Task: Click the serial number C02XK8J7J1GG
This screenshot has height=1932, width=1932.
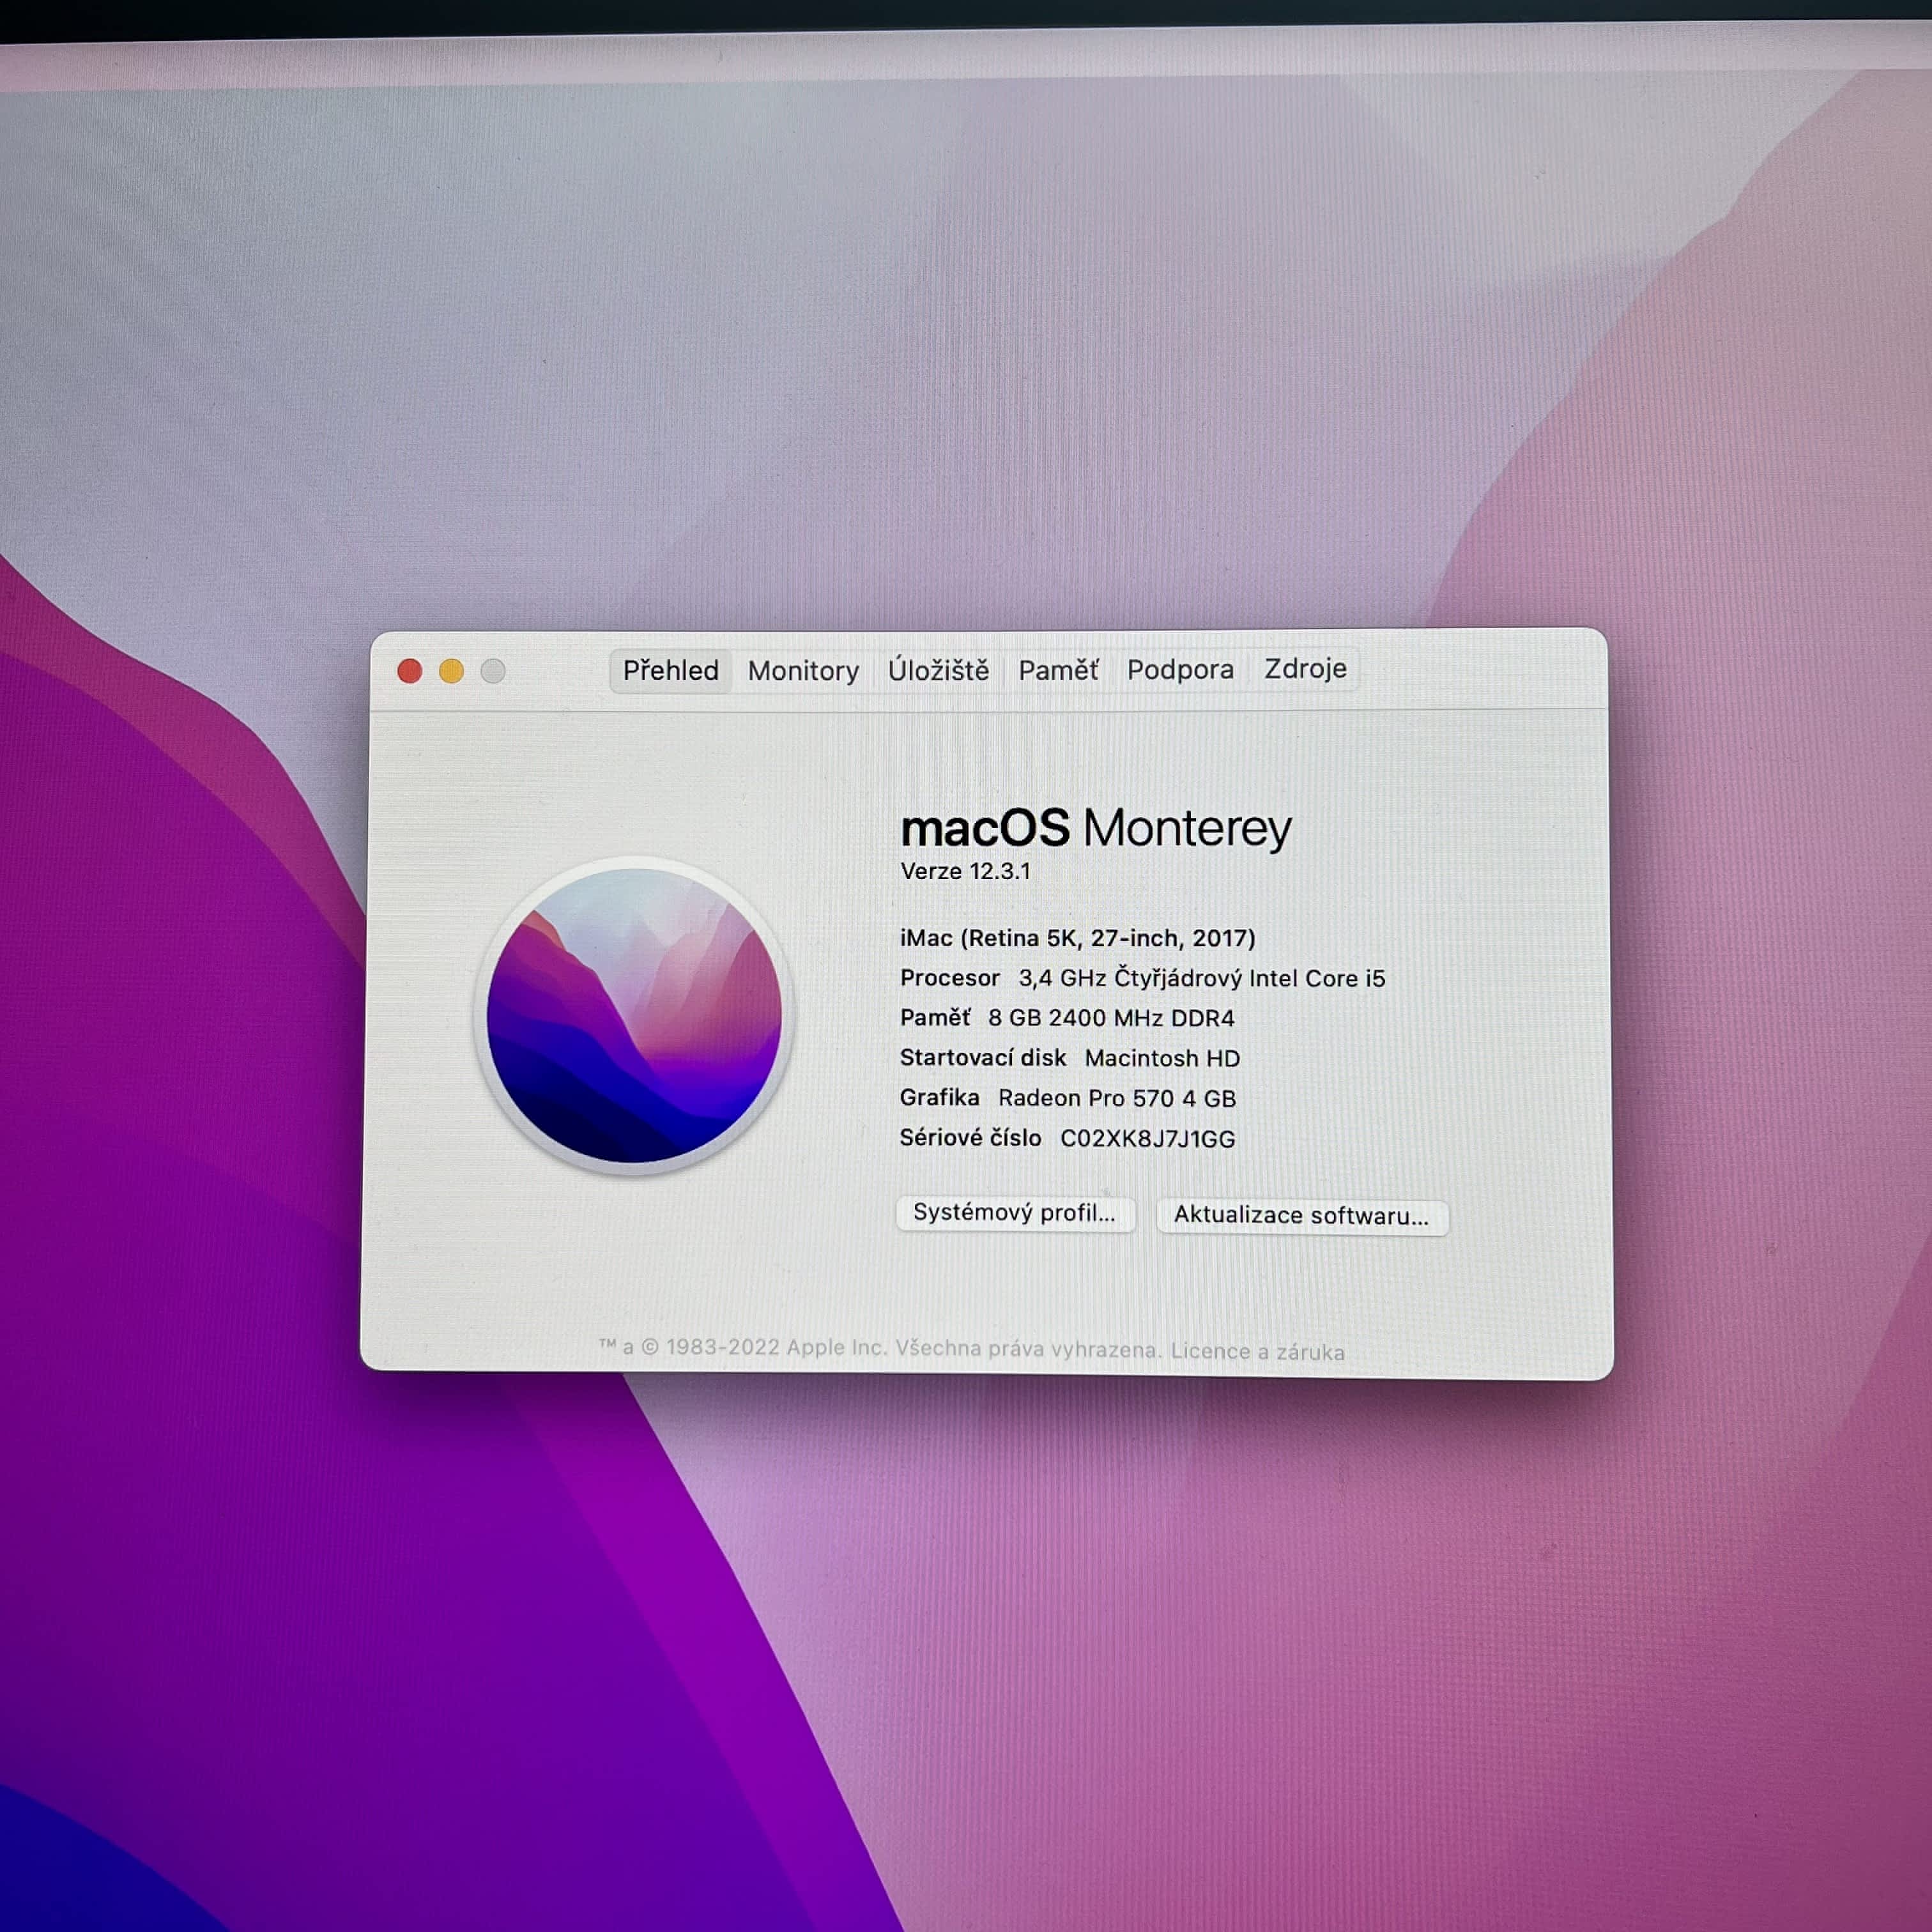Action: 1147,1138
